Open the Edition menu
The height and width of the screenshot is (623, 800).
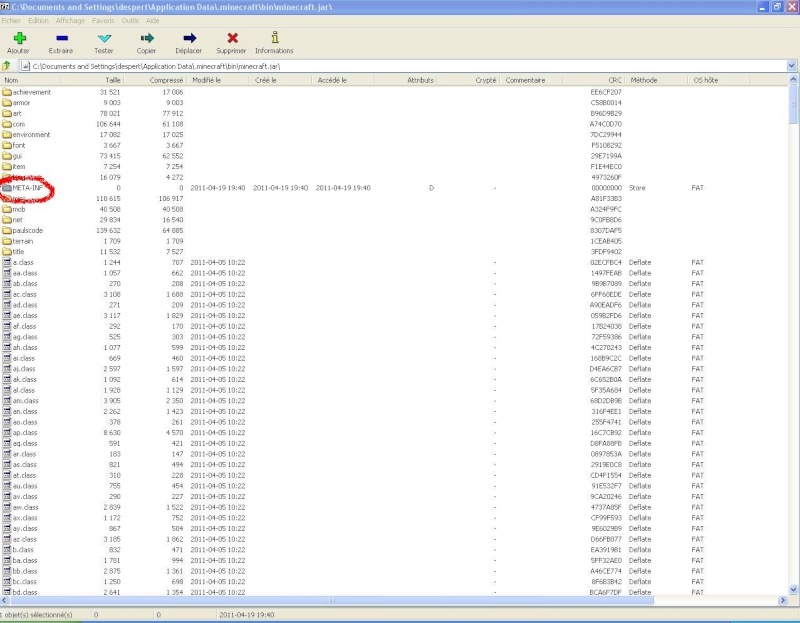pos(38,21)
